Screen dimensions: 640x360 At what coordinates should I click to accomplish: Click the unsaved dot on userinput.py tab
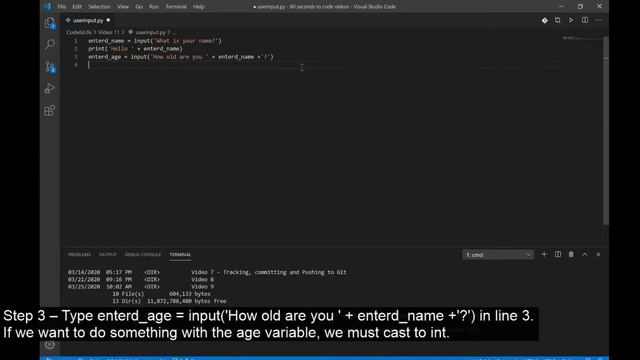(108, 20)
